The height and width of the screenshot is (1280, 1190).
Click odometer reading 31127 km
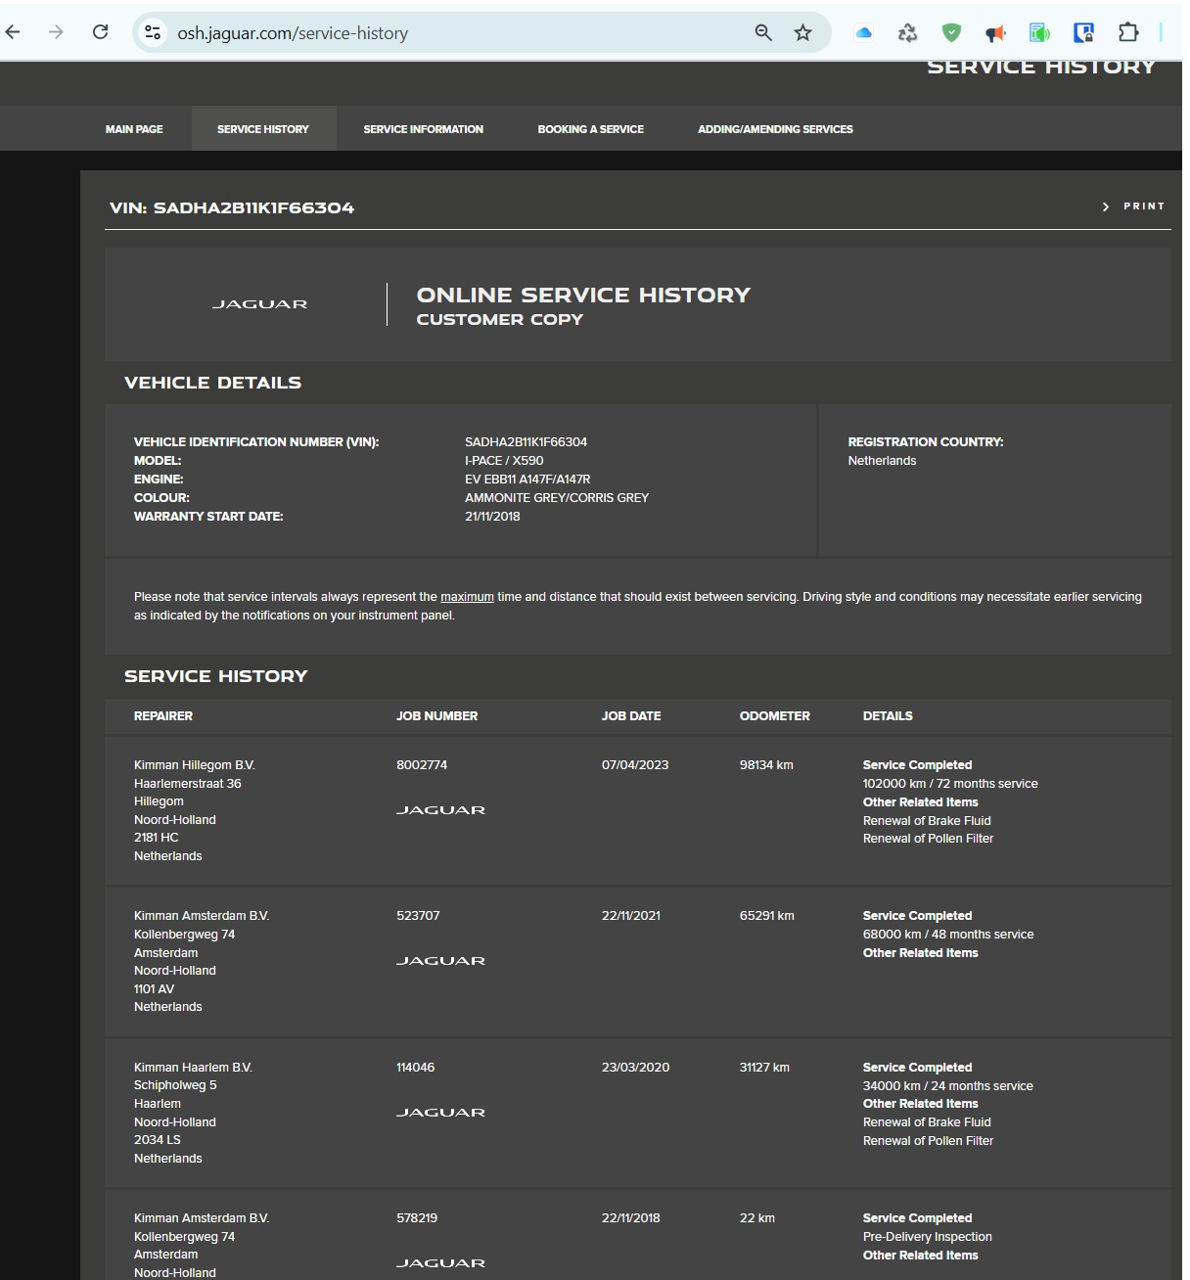tap(764, 1068)
